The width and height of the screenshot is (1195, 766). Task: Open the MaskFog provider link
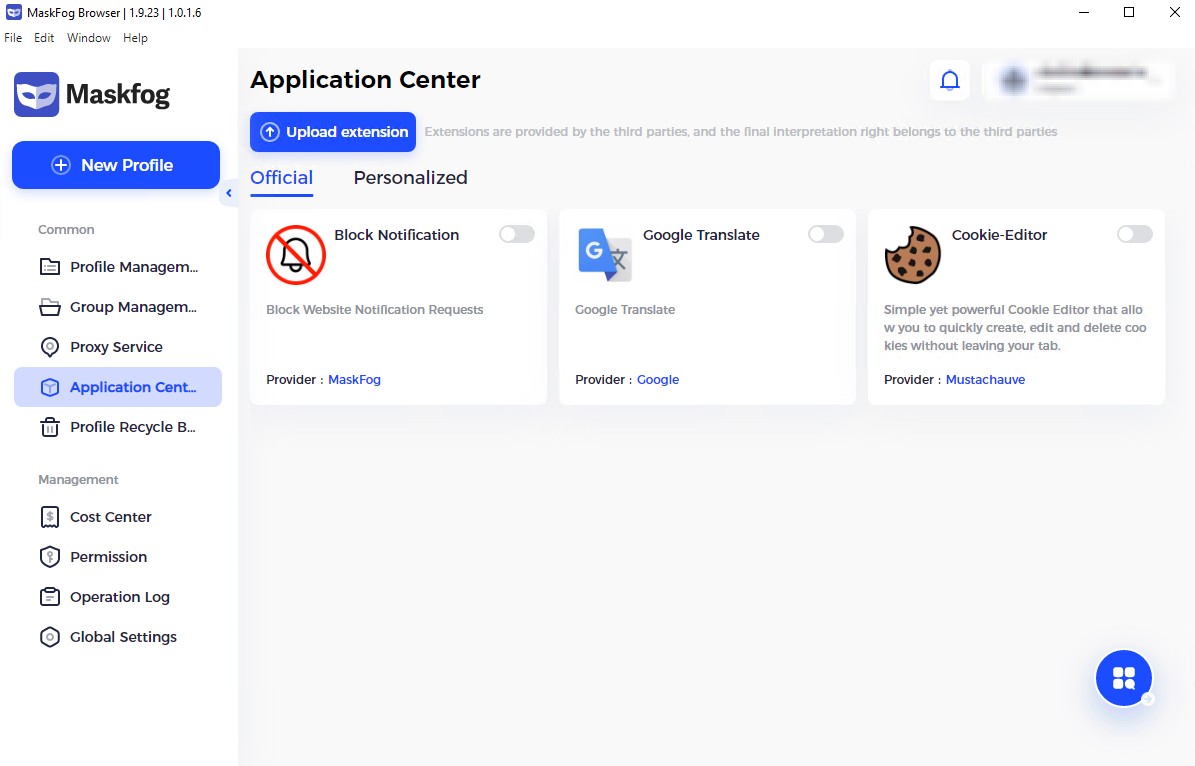coord(354,380)
